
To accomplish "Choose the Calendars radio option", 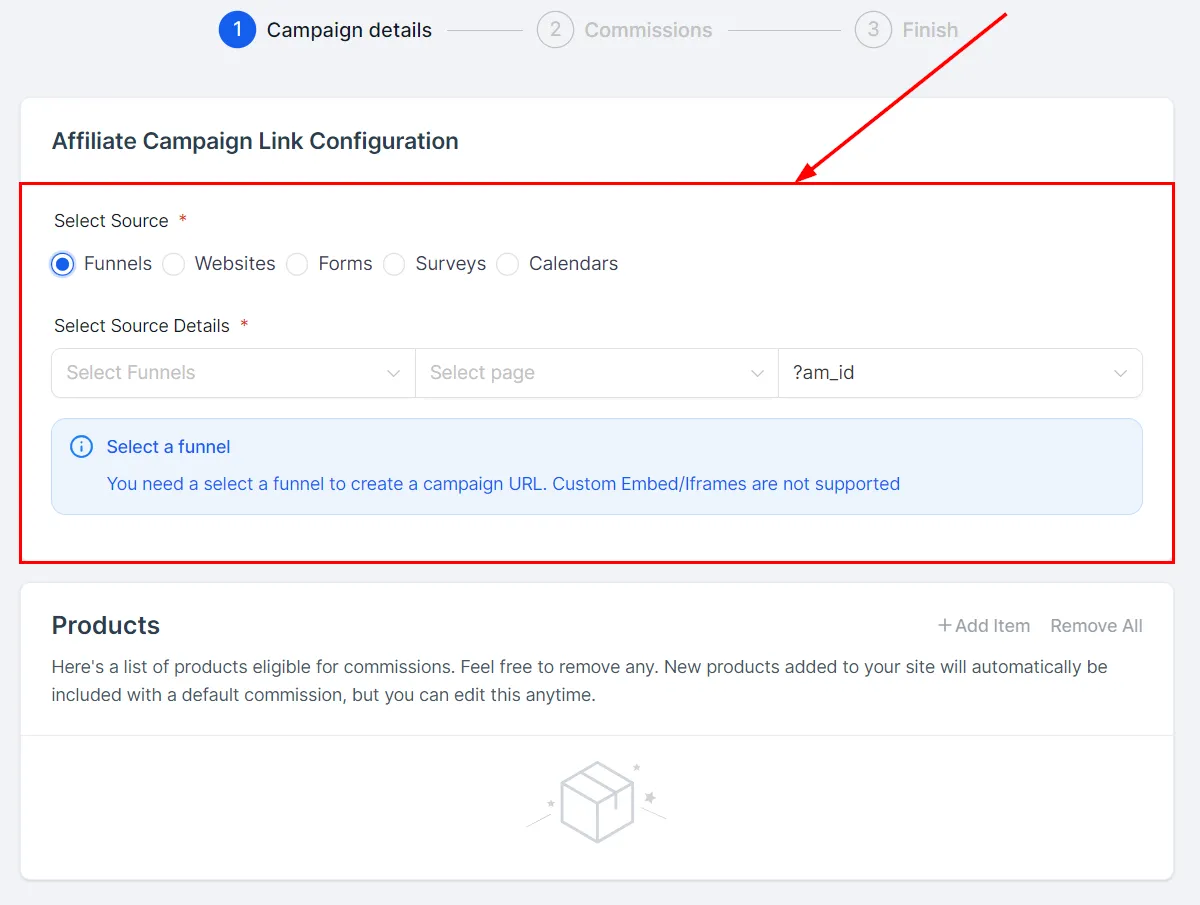I will [x=508, y=264].
